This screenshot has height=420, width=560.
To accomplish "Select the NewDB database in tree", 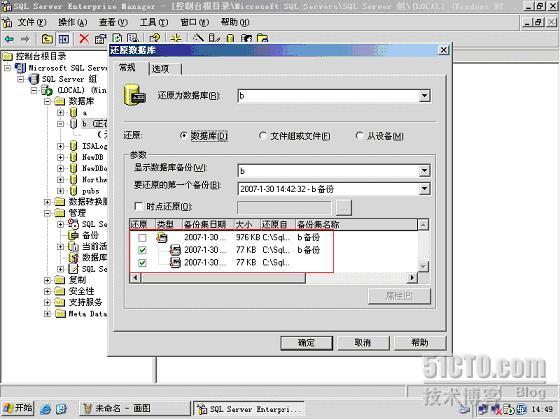I will coord(93,157).
